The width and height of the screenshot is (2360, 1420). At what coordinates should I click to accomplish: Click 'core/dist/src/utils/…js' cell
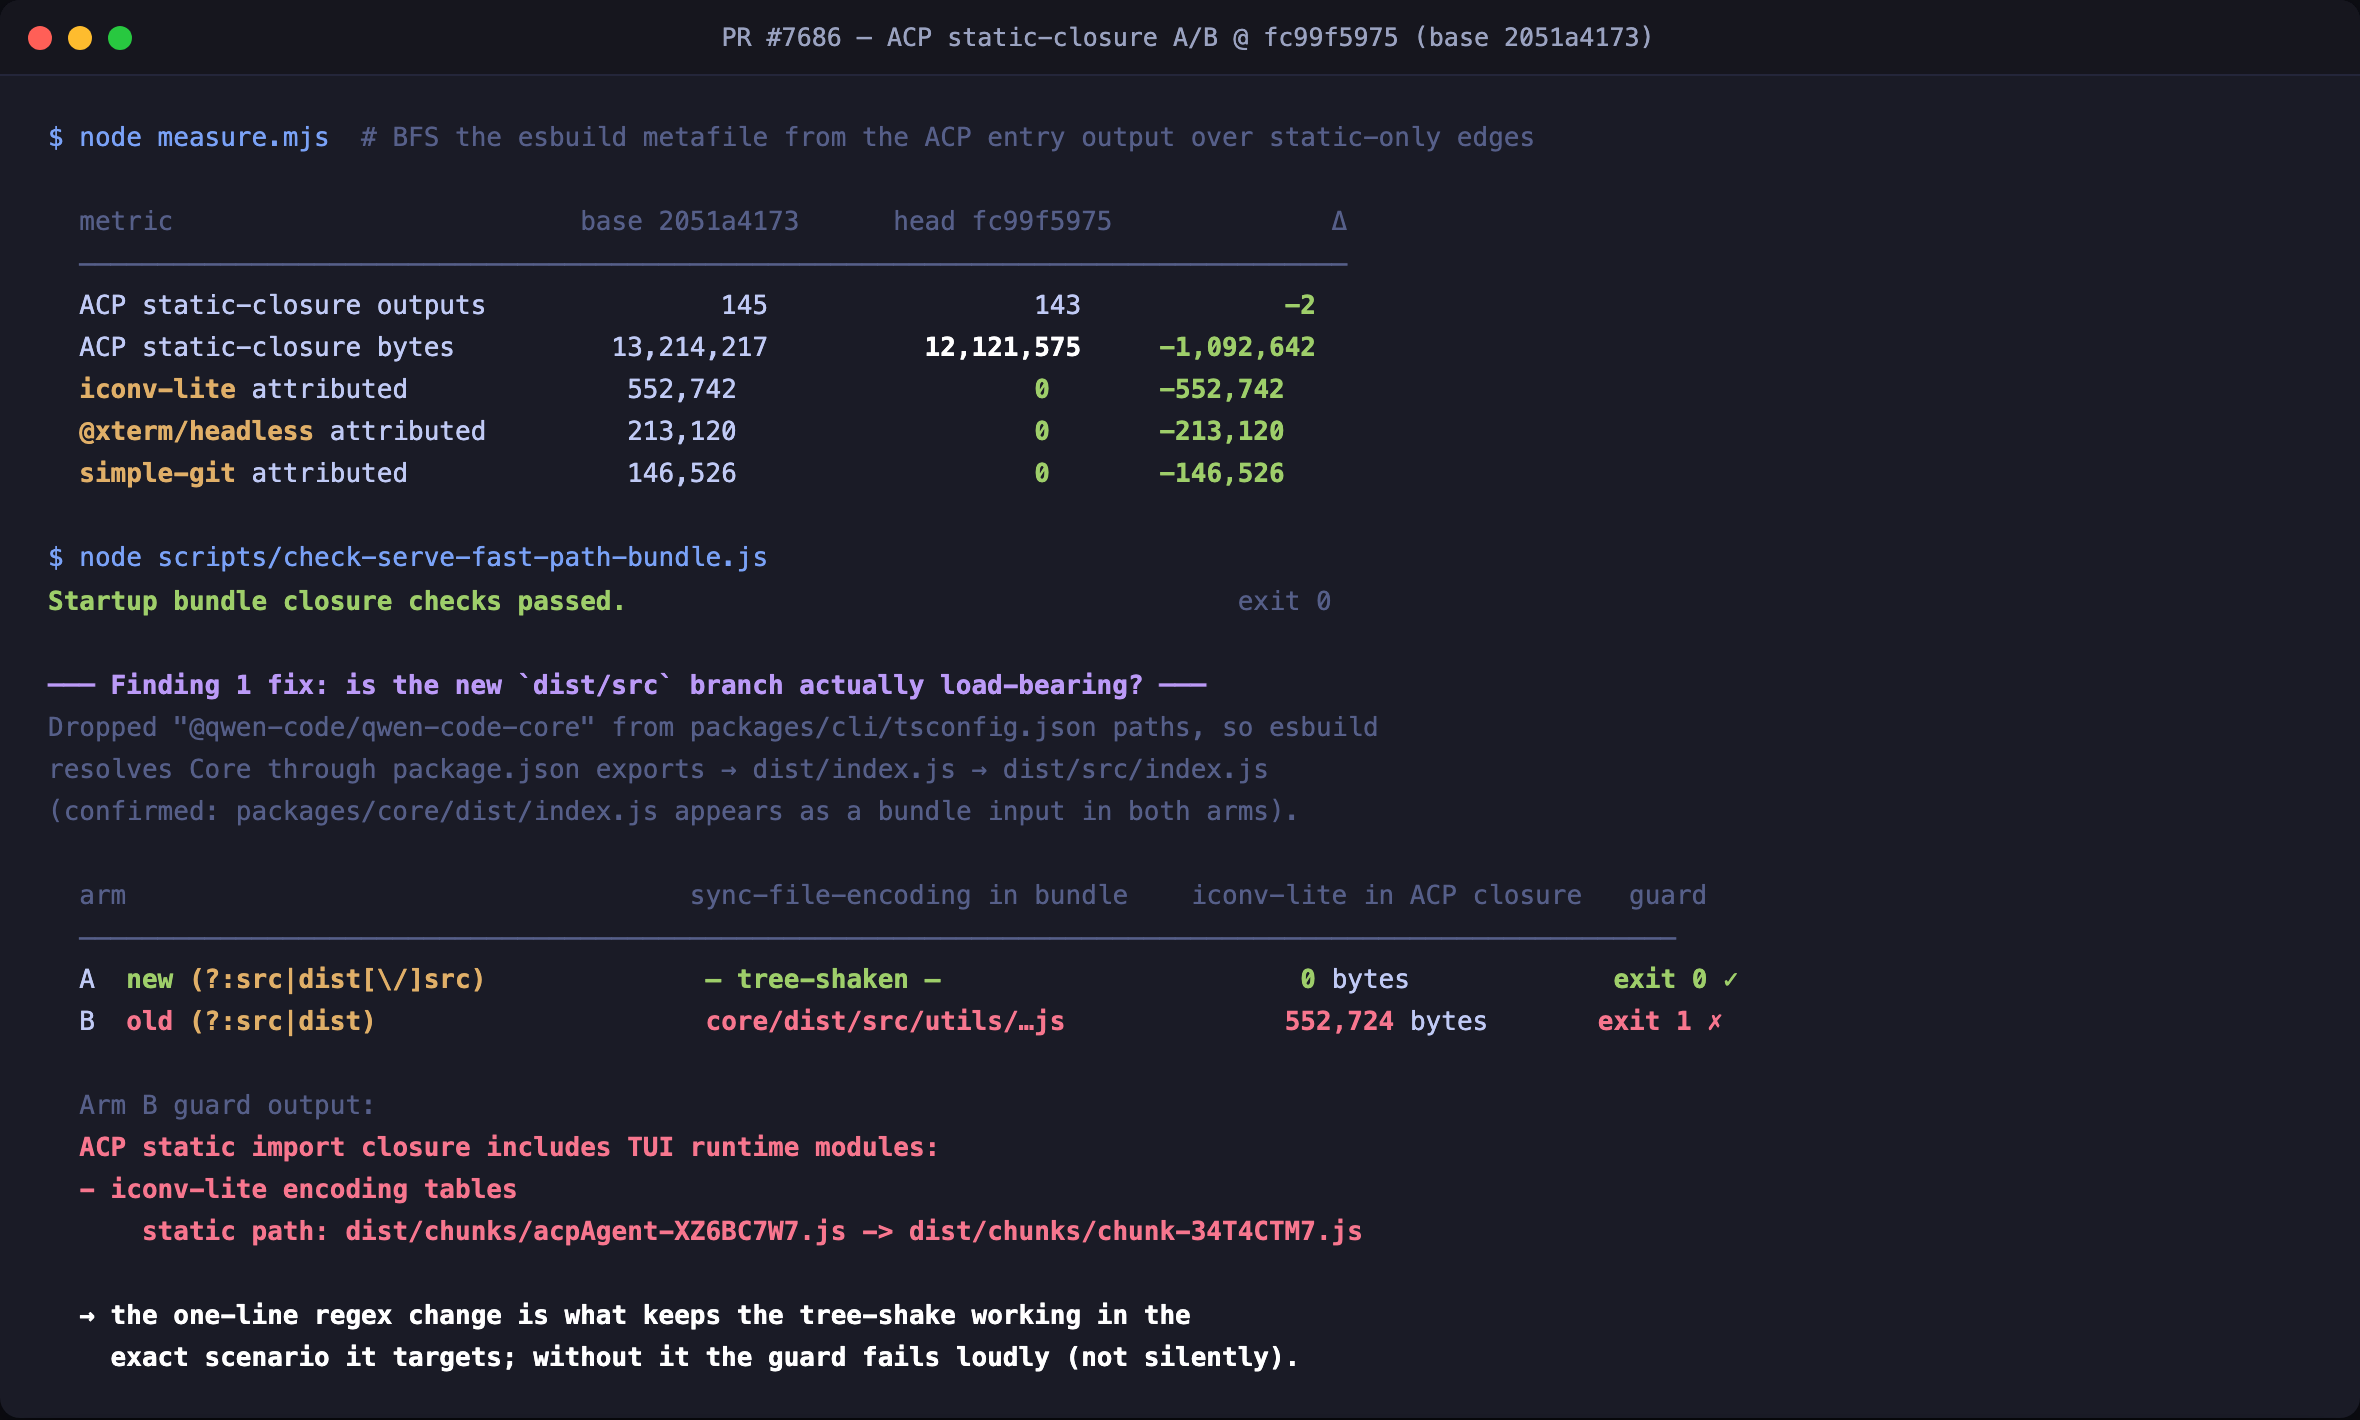(885, 1021)
